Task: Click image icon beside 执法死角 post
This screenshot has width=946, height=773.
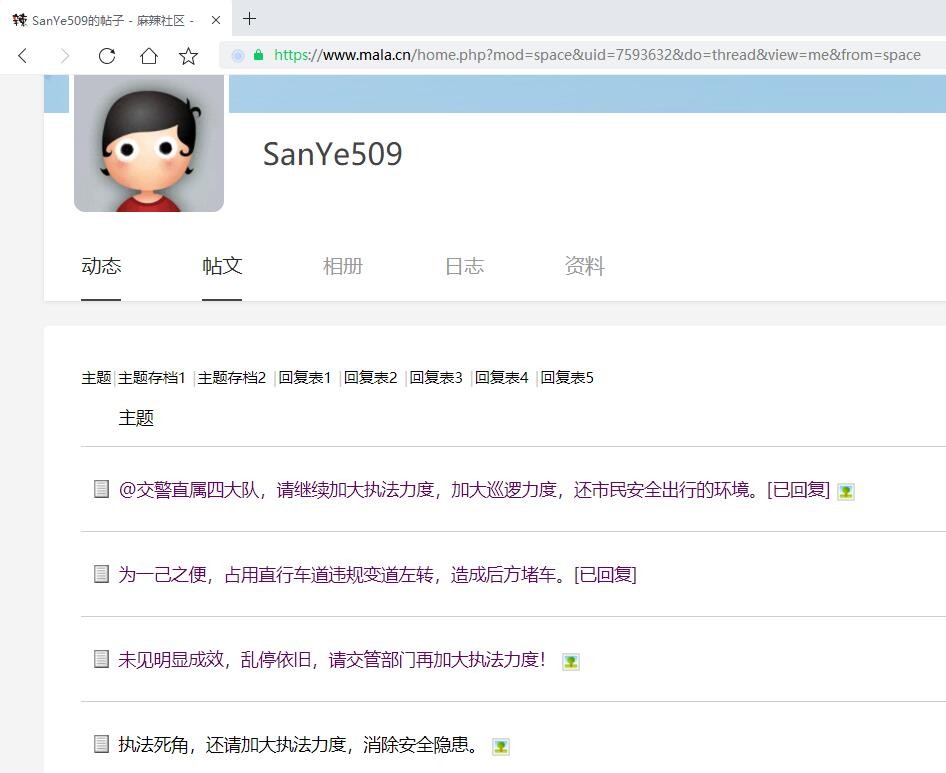Action: click(501, 746)
